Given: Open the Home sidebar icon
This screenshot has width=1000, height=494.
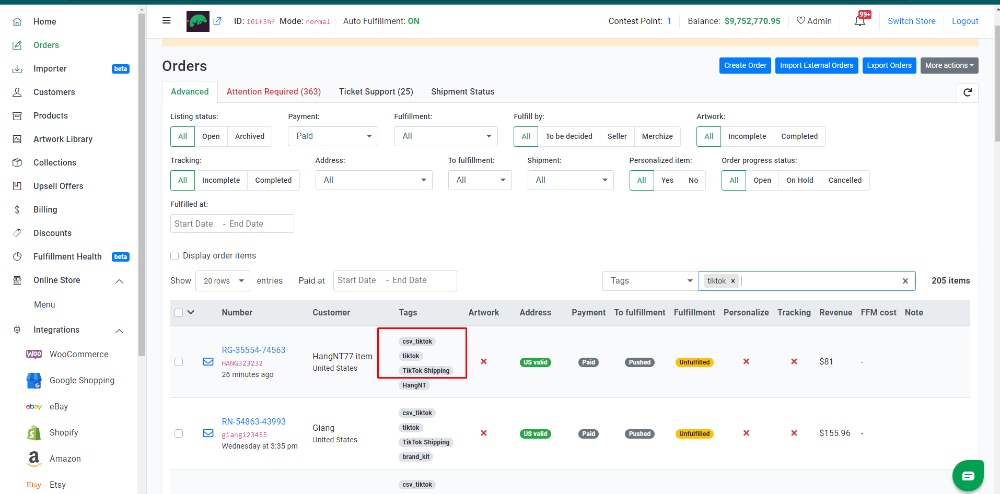Looking at the screenshot, I should (18, 22).
